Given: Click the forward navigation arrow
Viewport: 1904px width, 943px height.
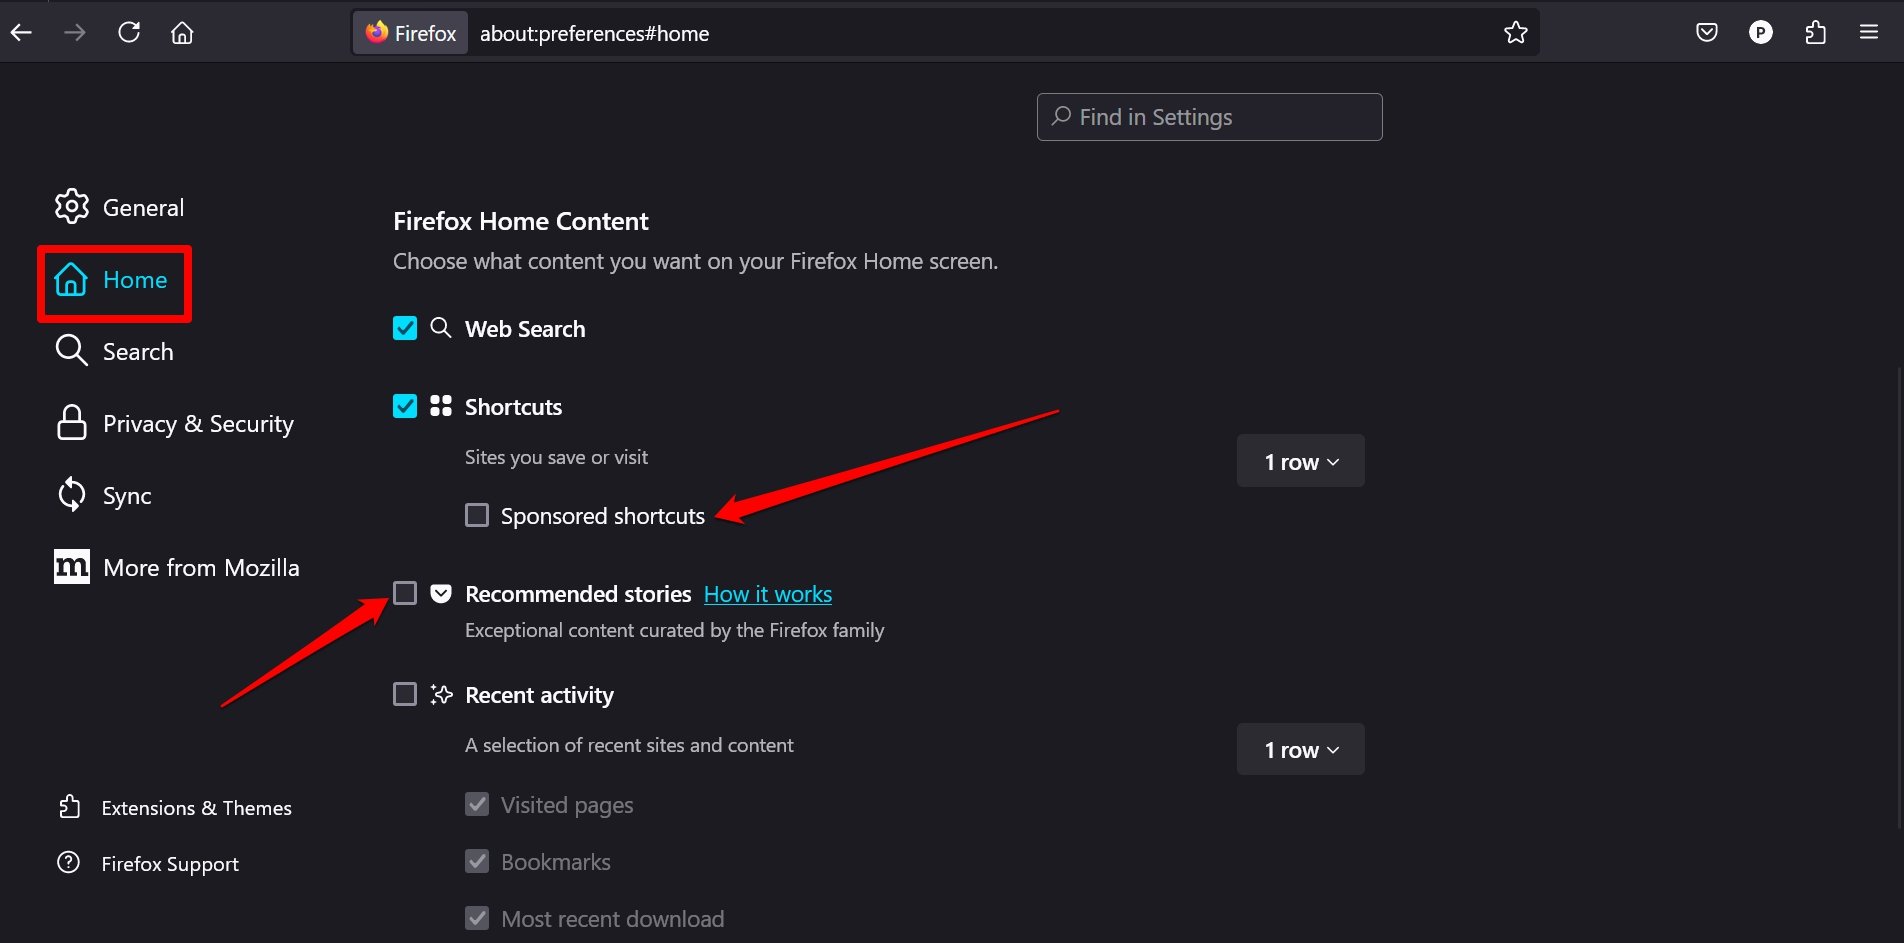Looking at the screenshot, I should coord(75,33).
